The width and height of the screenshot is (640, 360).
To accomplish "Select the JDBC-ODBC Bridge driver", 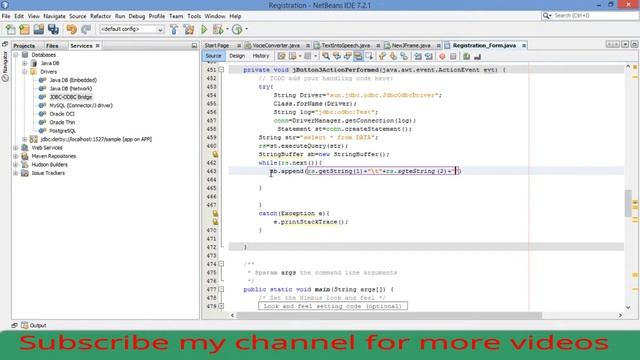I will pyautogui.click(x=70, y=97).
